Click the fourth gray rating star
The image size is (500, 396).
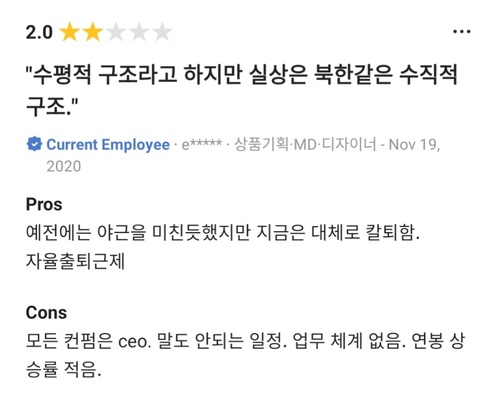(x=139, y=32)
